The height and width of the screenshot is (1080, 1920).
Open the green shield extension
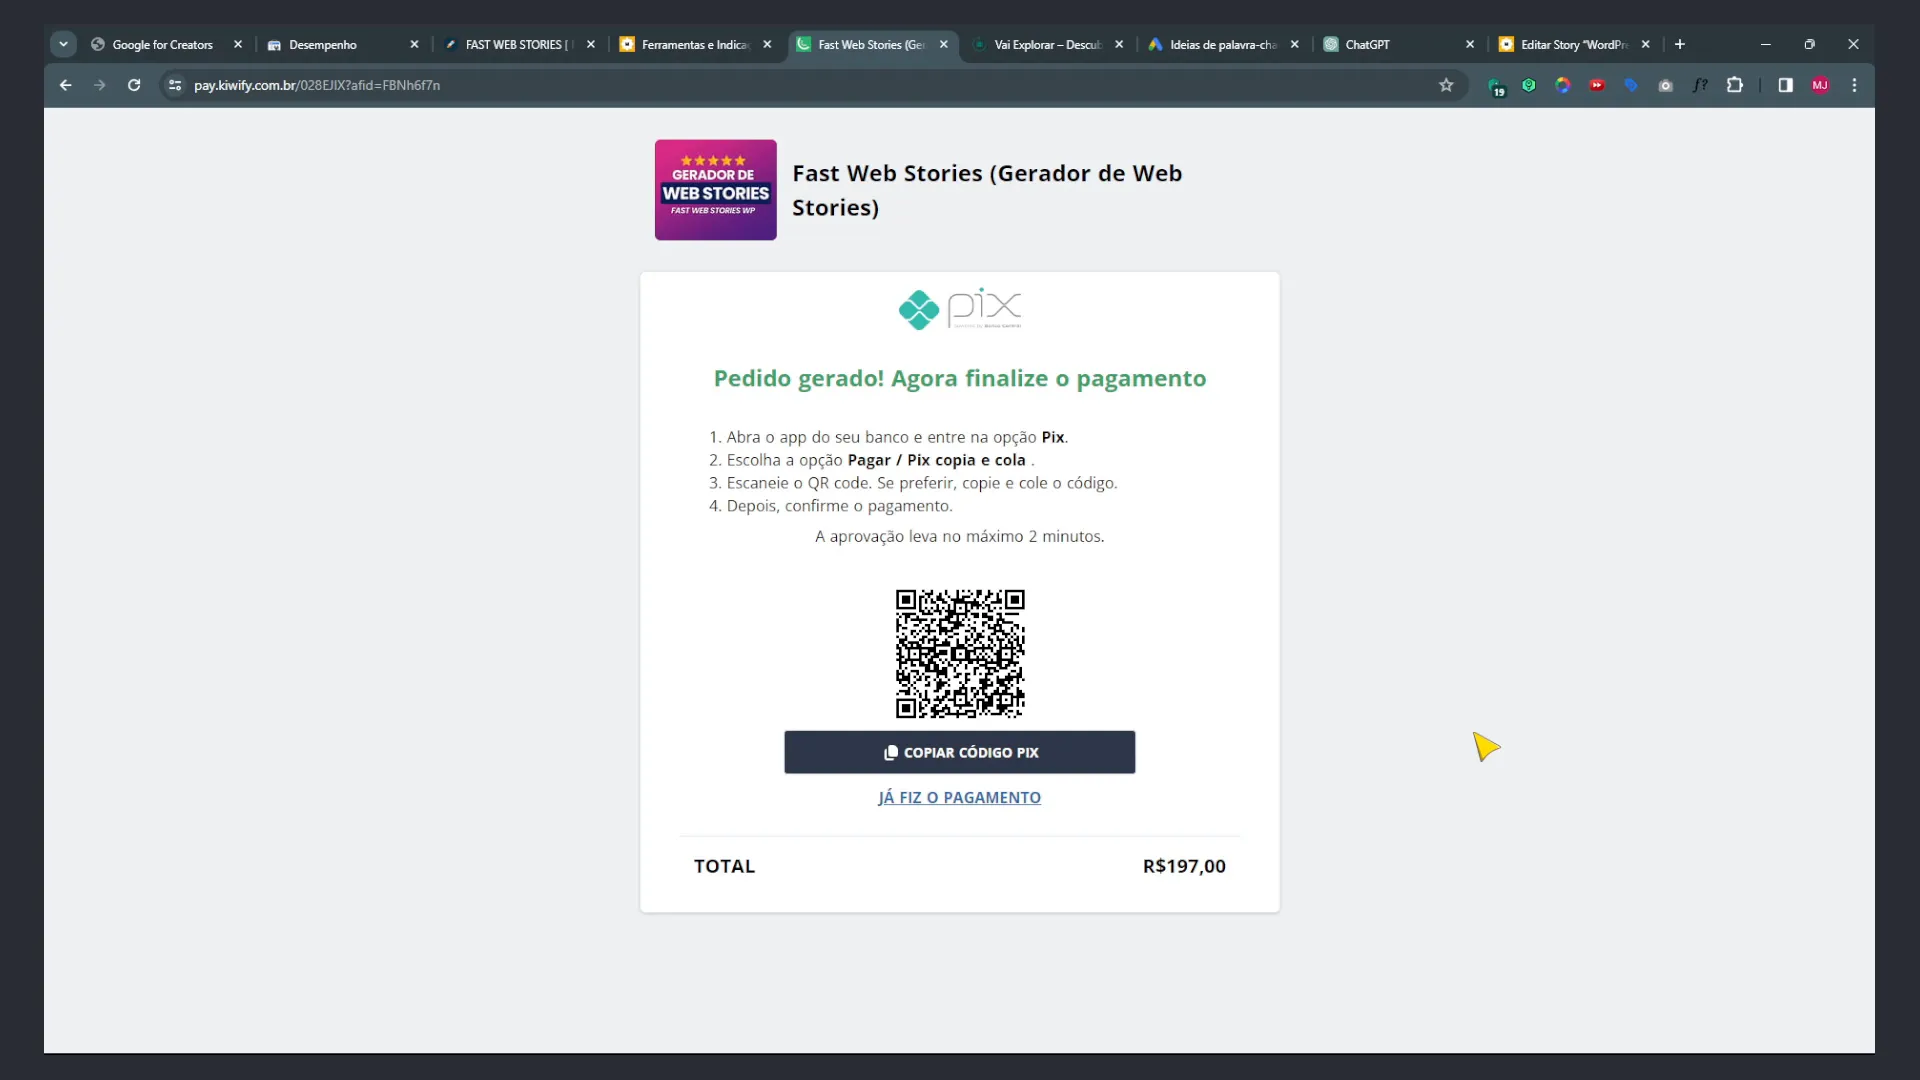coord(1529,85)
